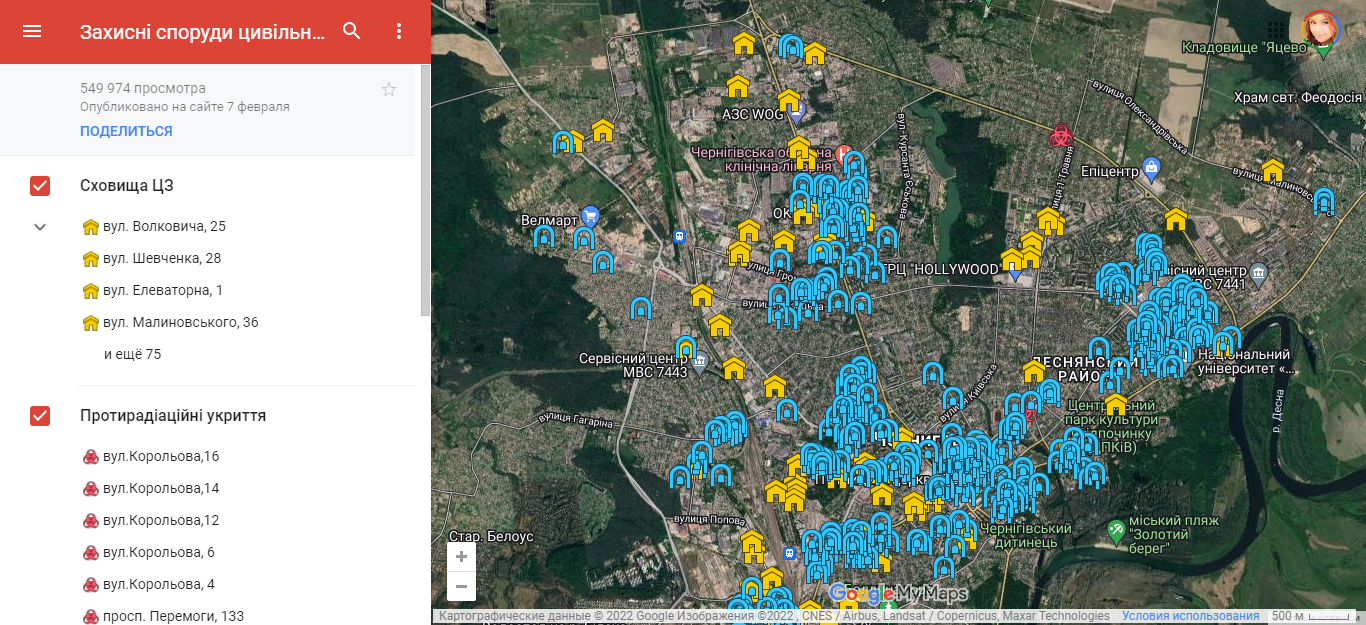
Task: Uncheck the Сховища ЦЗ layer checkbox
Action: click(x=40, y=185)
